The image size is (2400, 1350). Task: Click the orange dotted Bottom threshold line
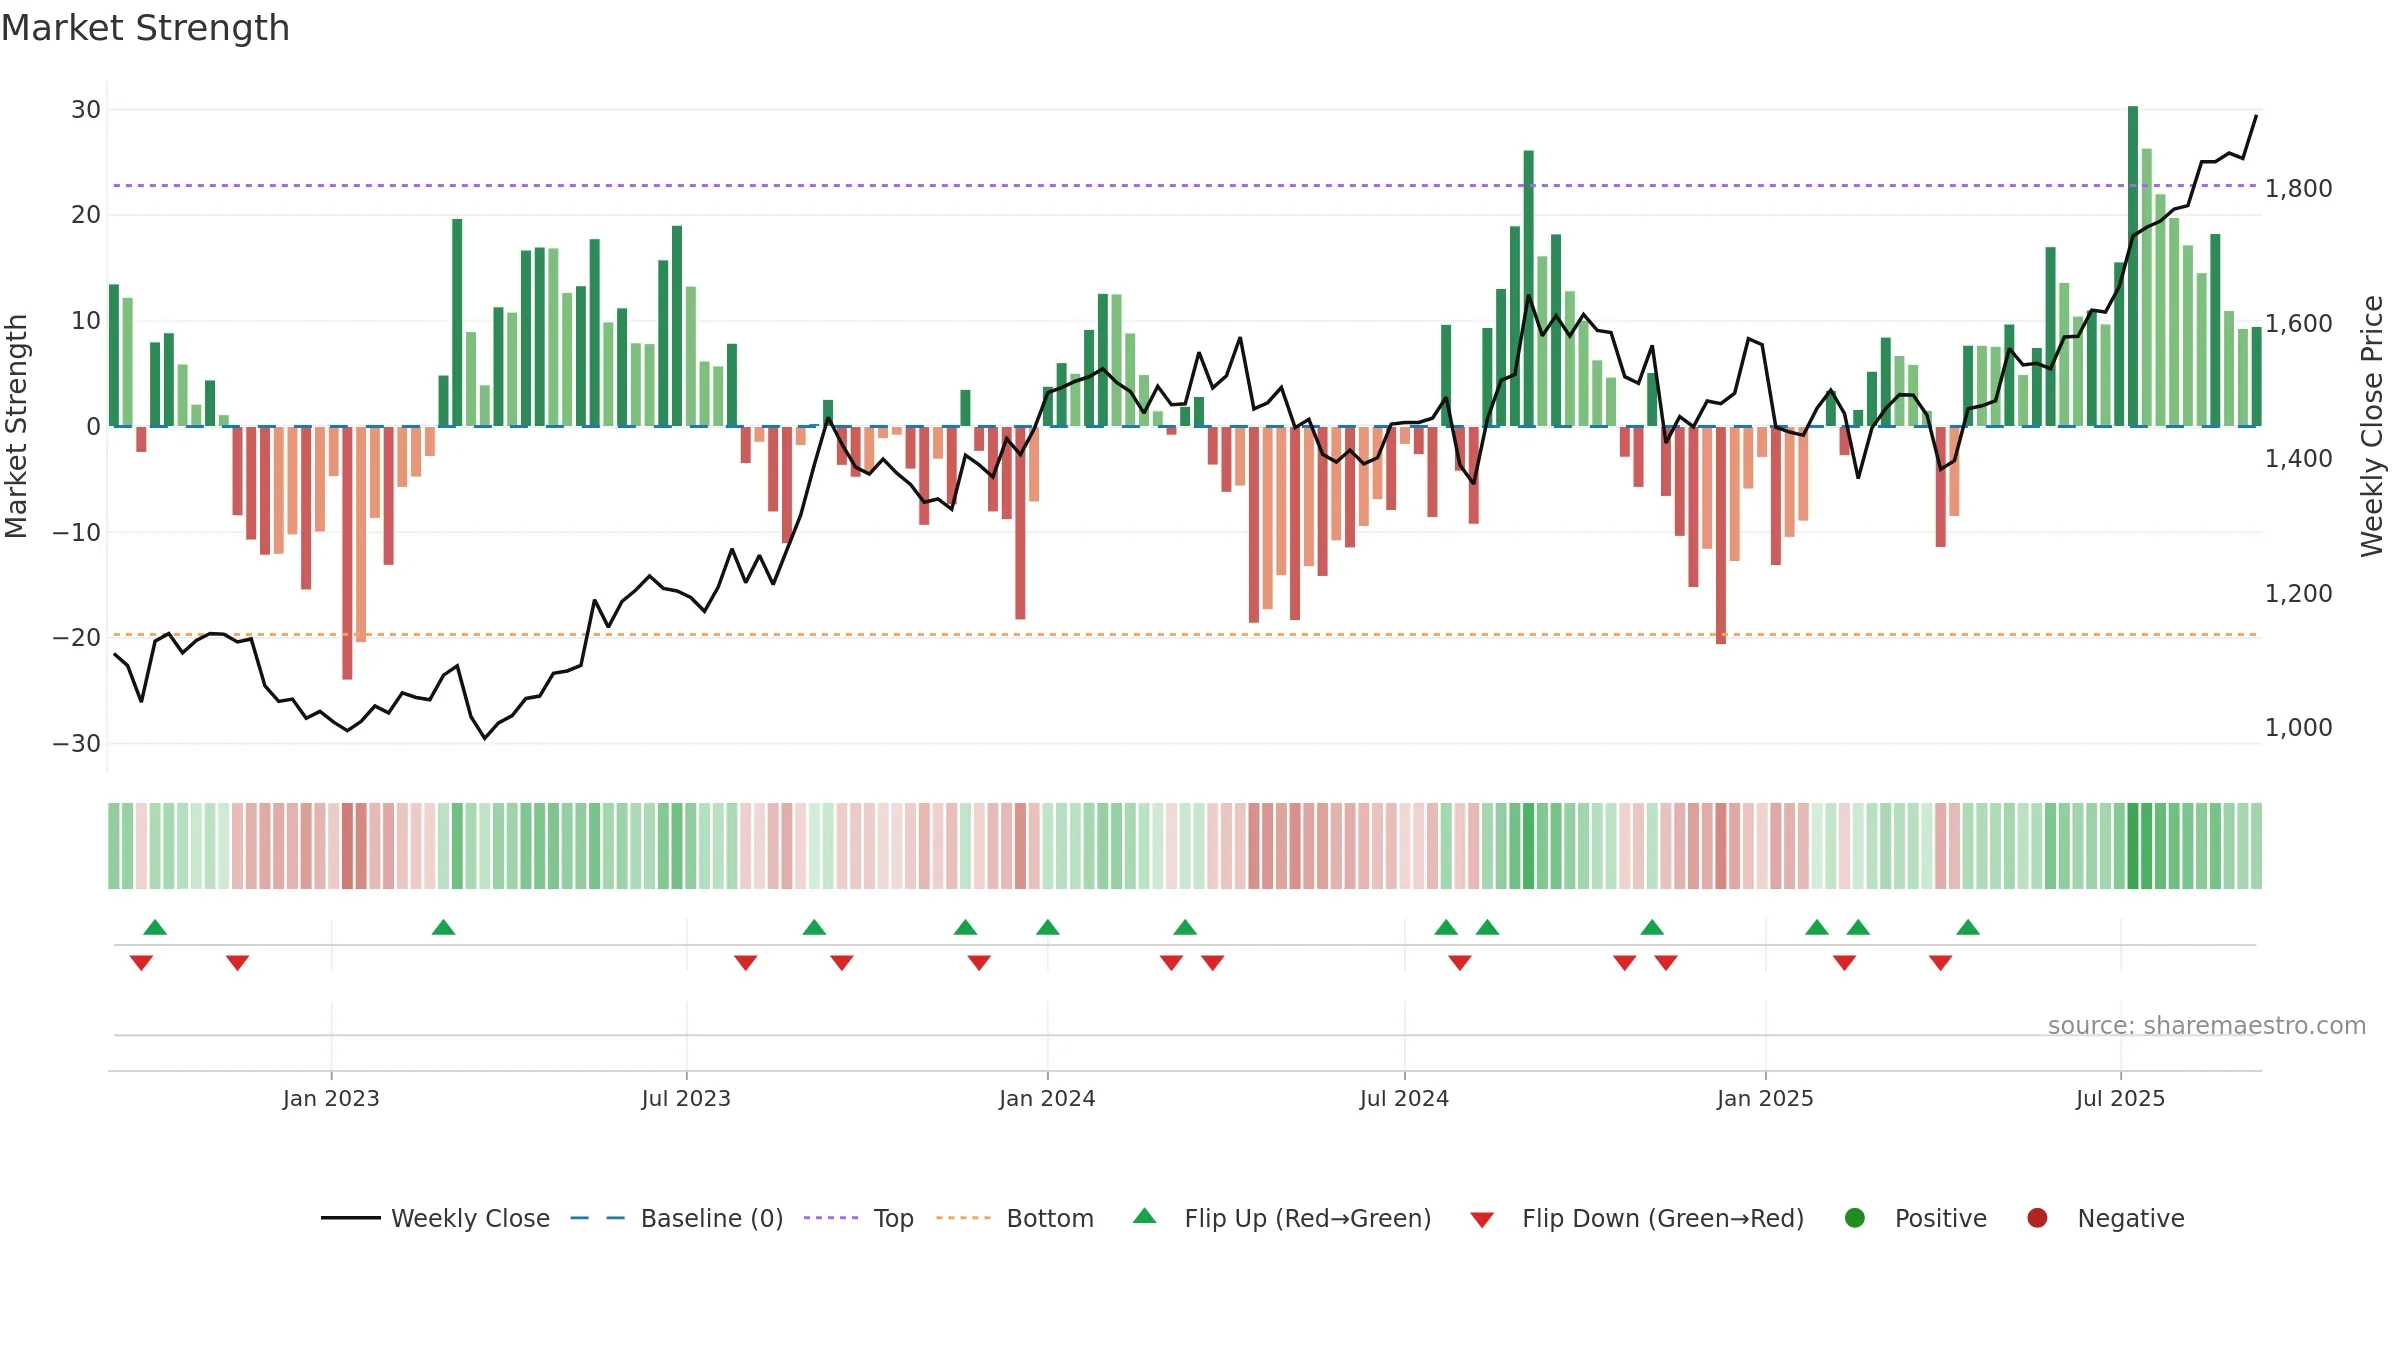click(1185, 634)
